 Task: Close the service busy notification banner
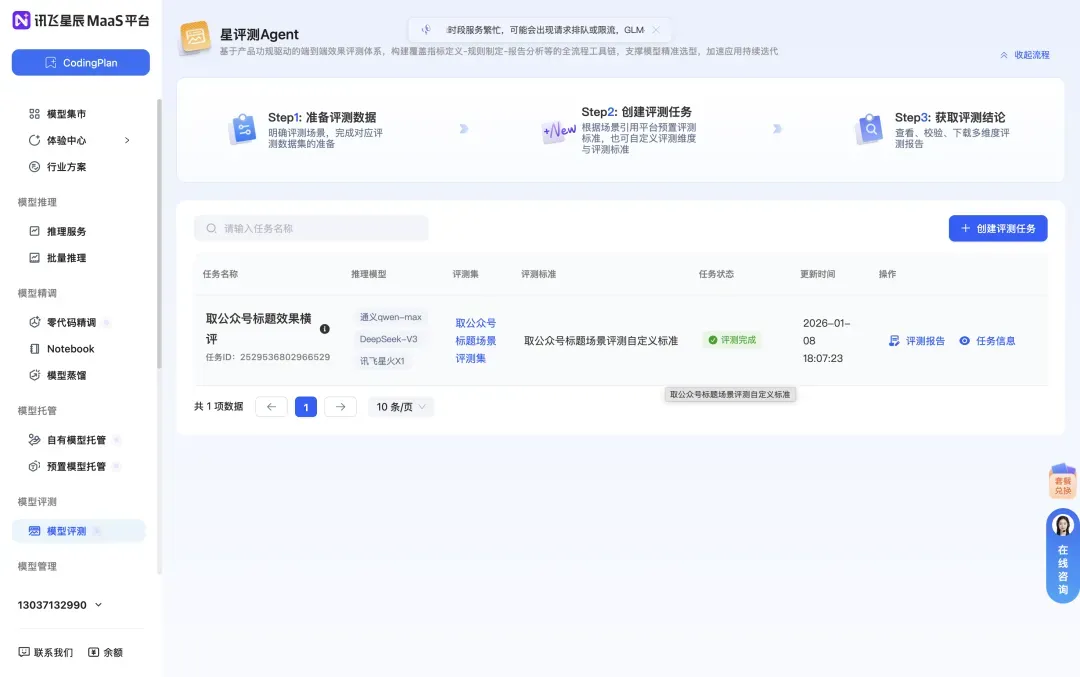click(x=656, y=30)
